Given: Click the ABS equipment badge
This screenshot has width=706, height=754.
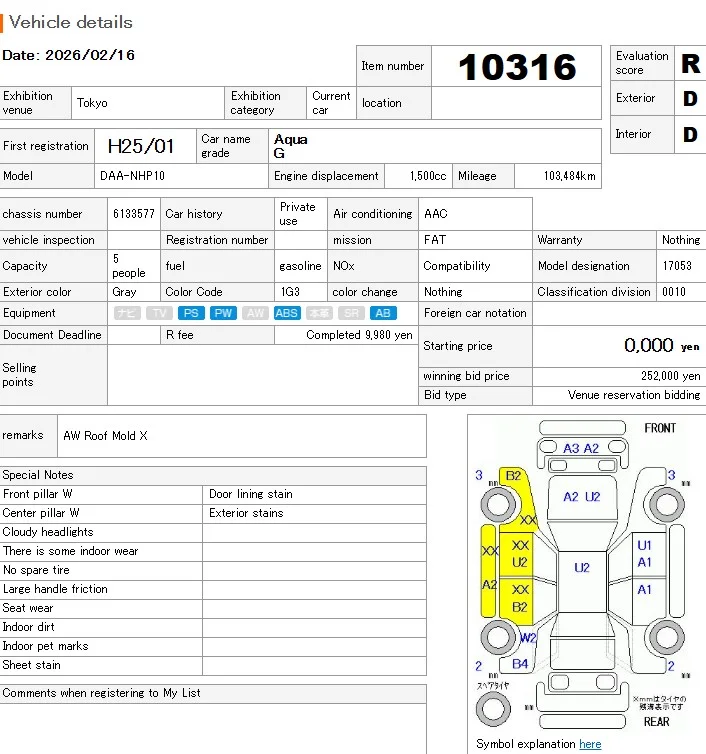Looking at the screenshot, I should (287, 313).
